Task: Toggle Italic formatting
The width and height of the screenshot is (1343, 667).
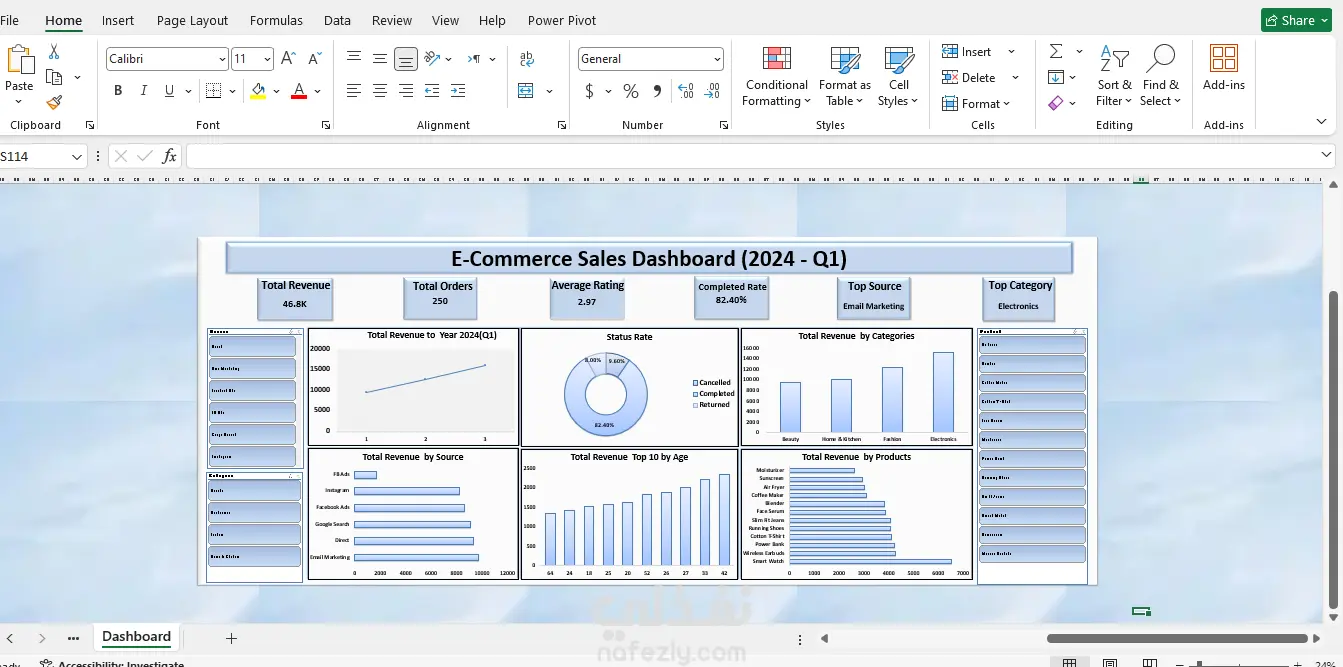Action: tap(144, 91)
